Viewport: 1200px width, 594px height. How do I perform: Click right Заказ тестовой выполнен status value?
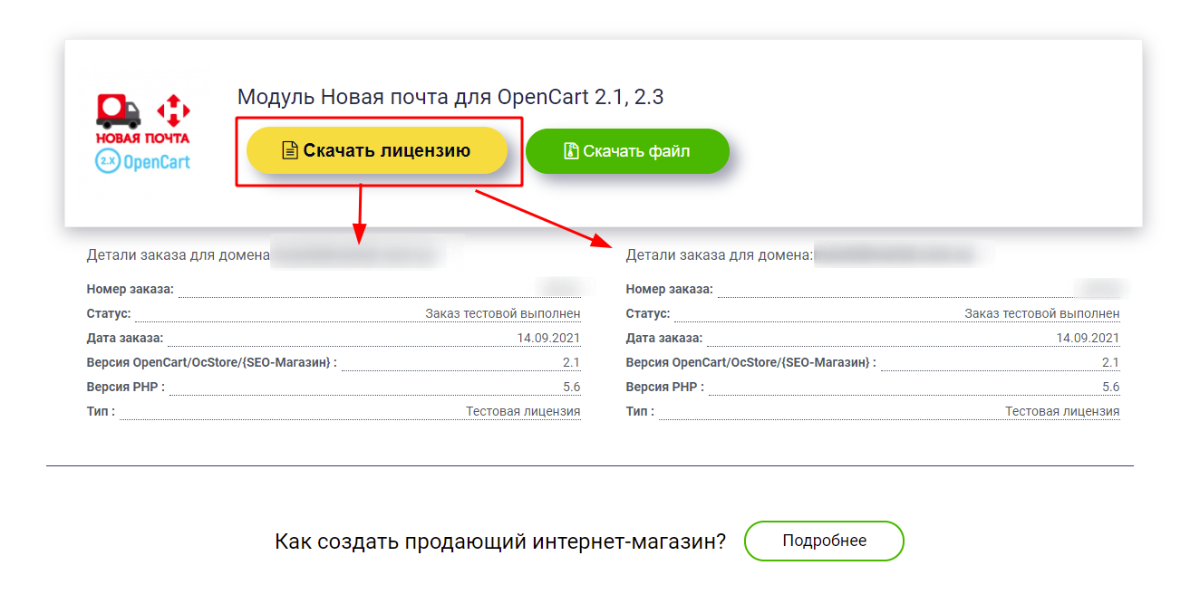point(1042,313)
